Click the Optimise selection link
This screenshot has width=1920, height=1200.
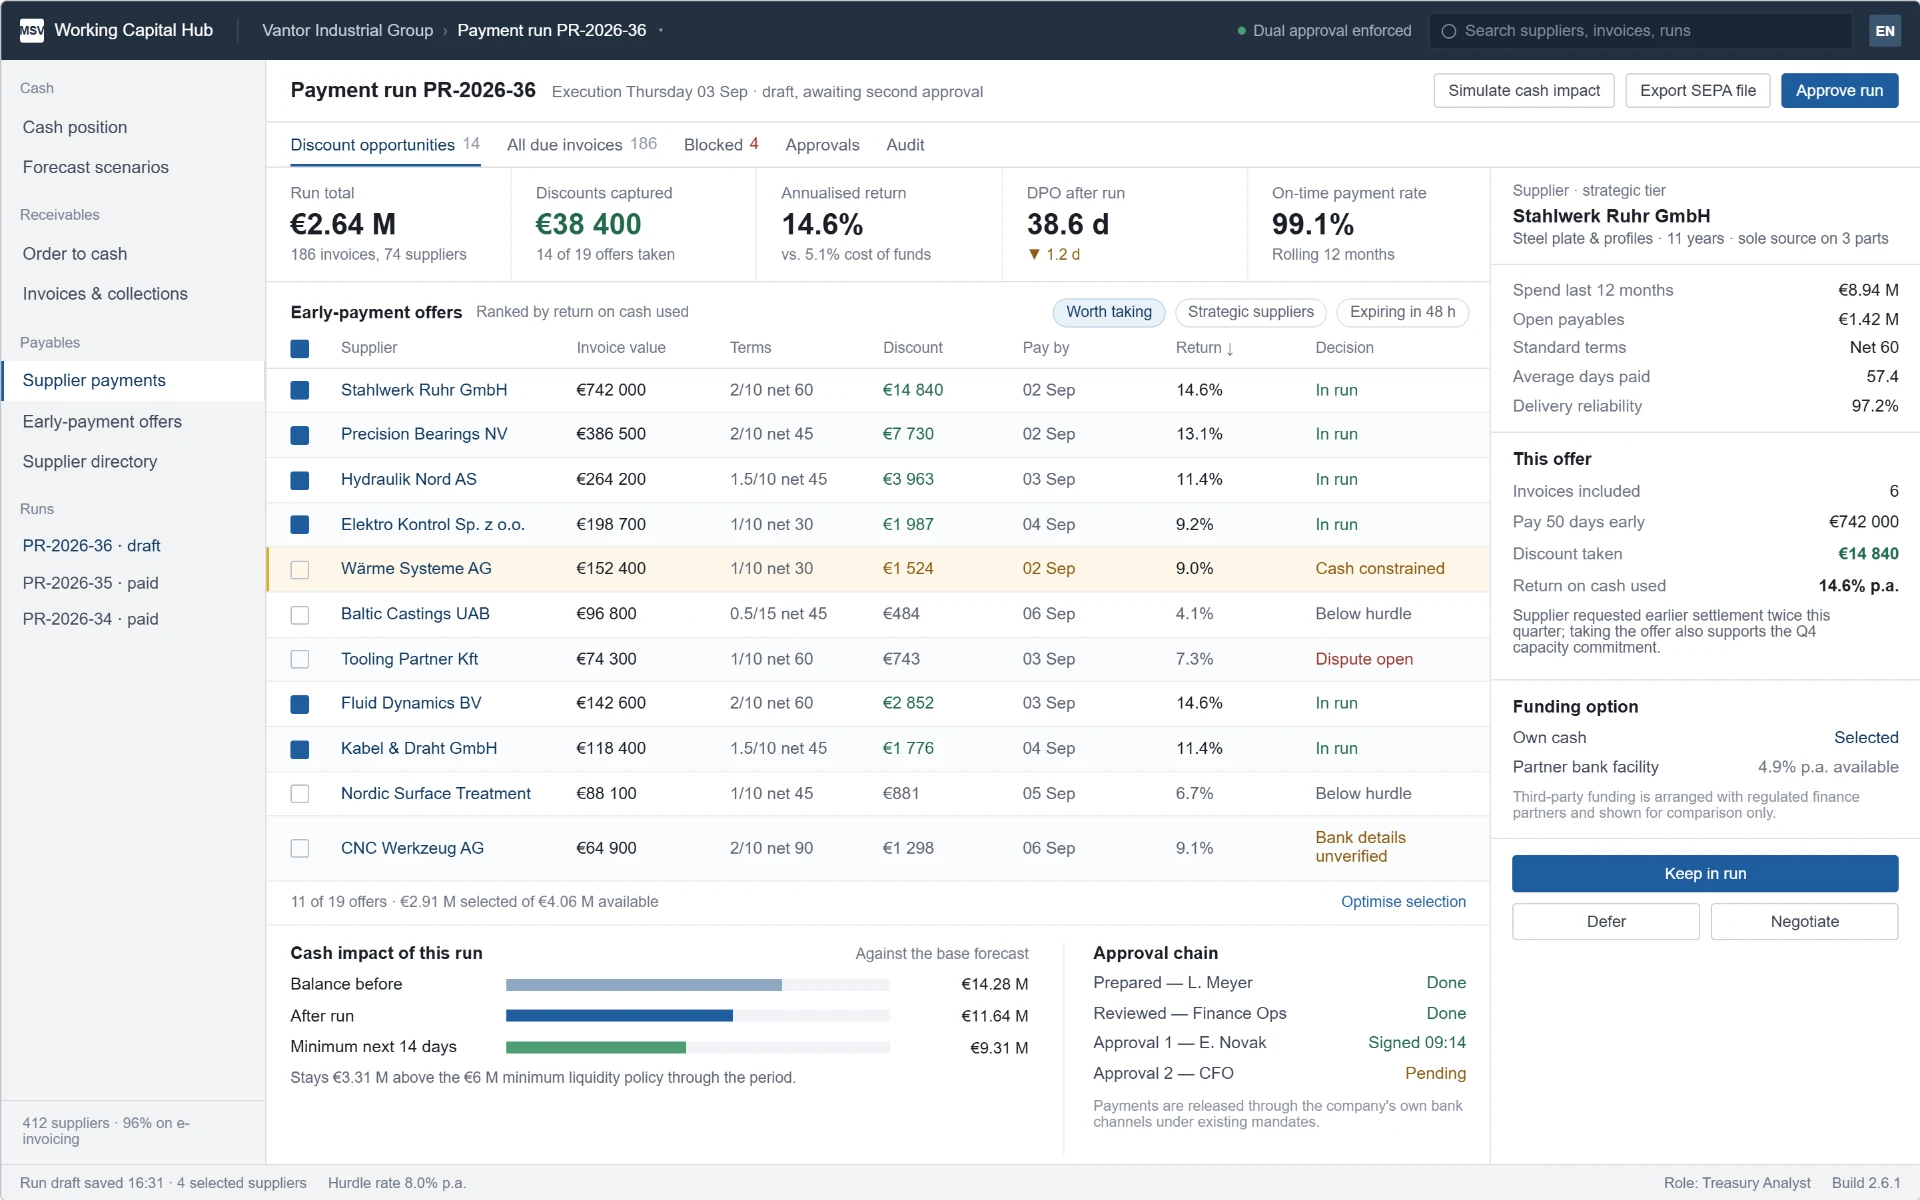pos(1403,902)
